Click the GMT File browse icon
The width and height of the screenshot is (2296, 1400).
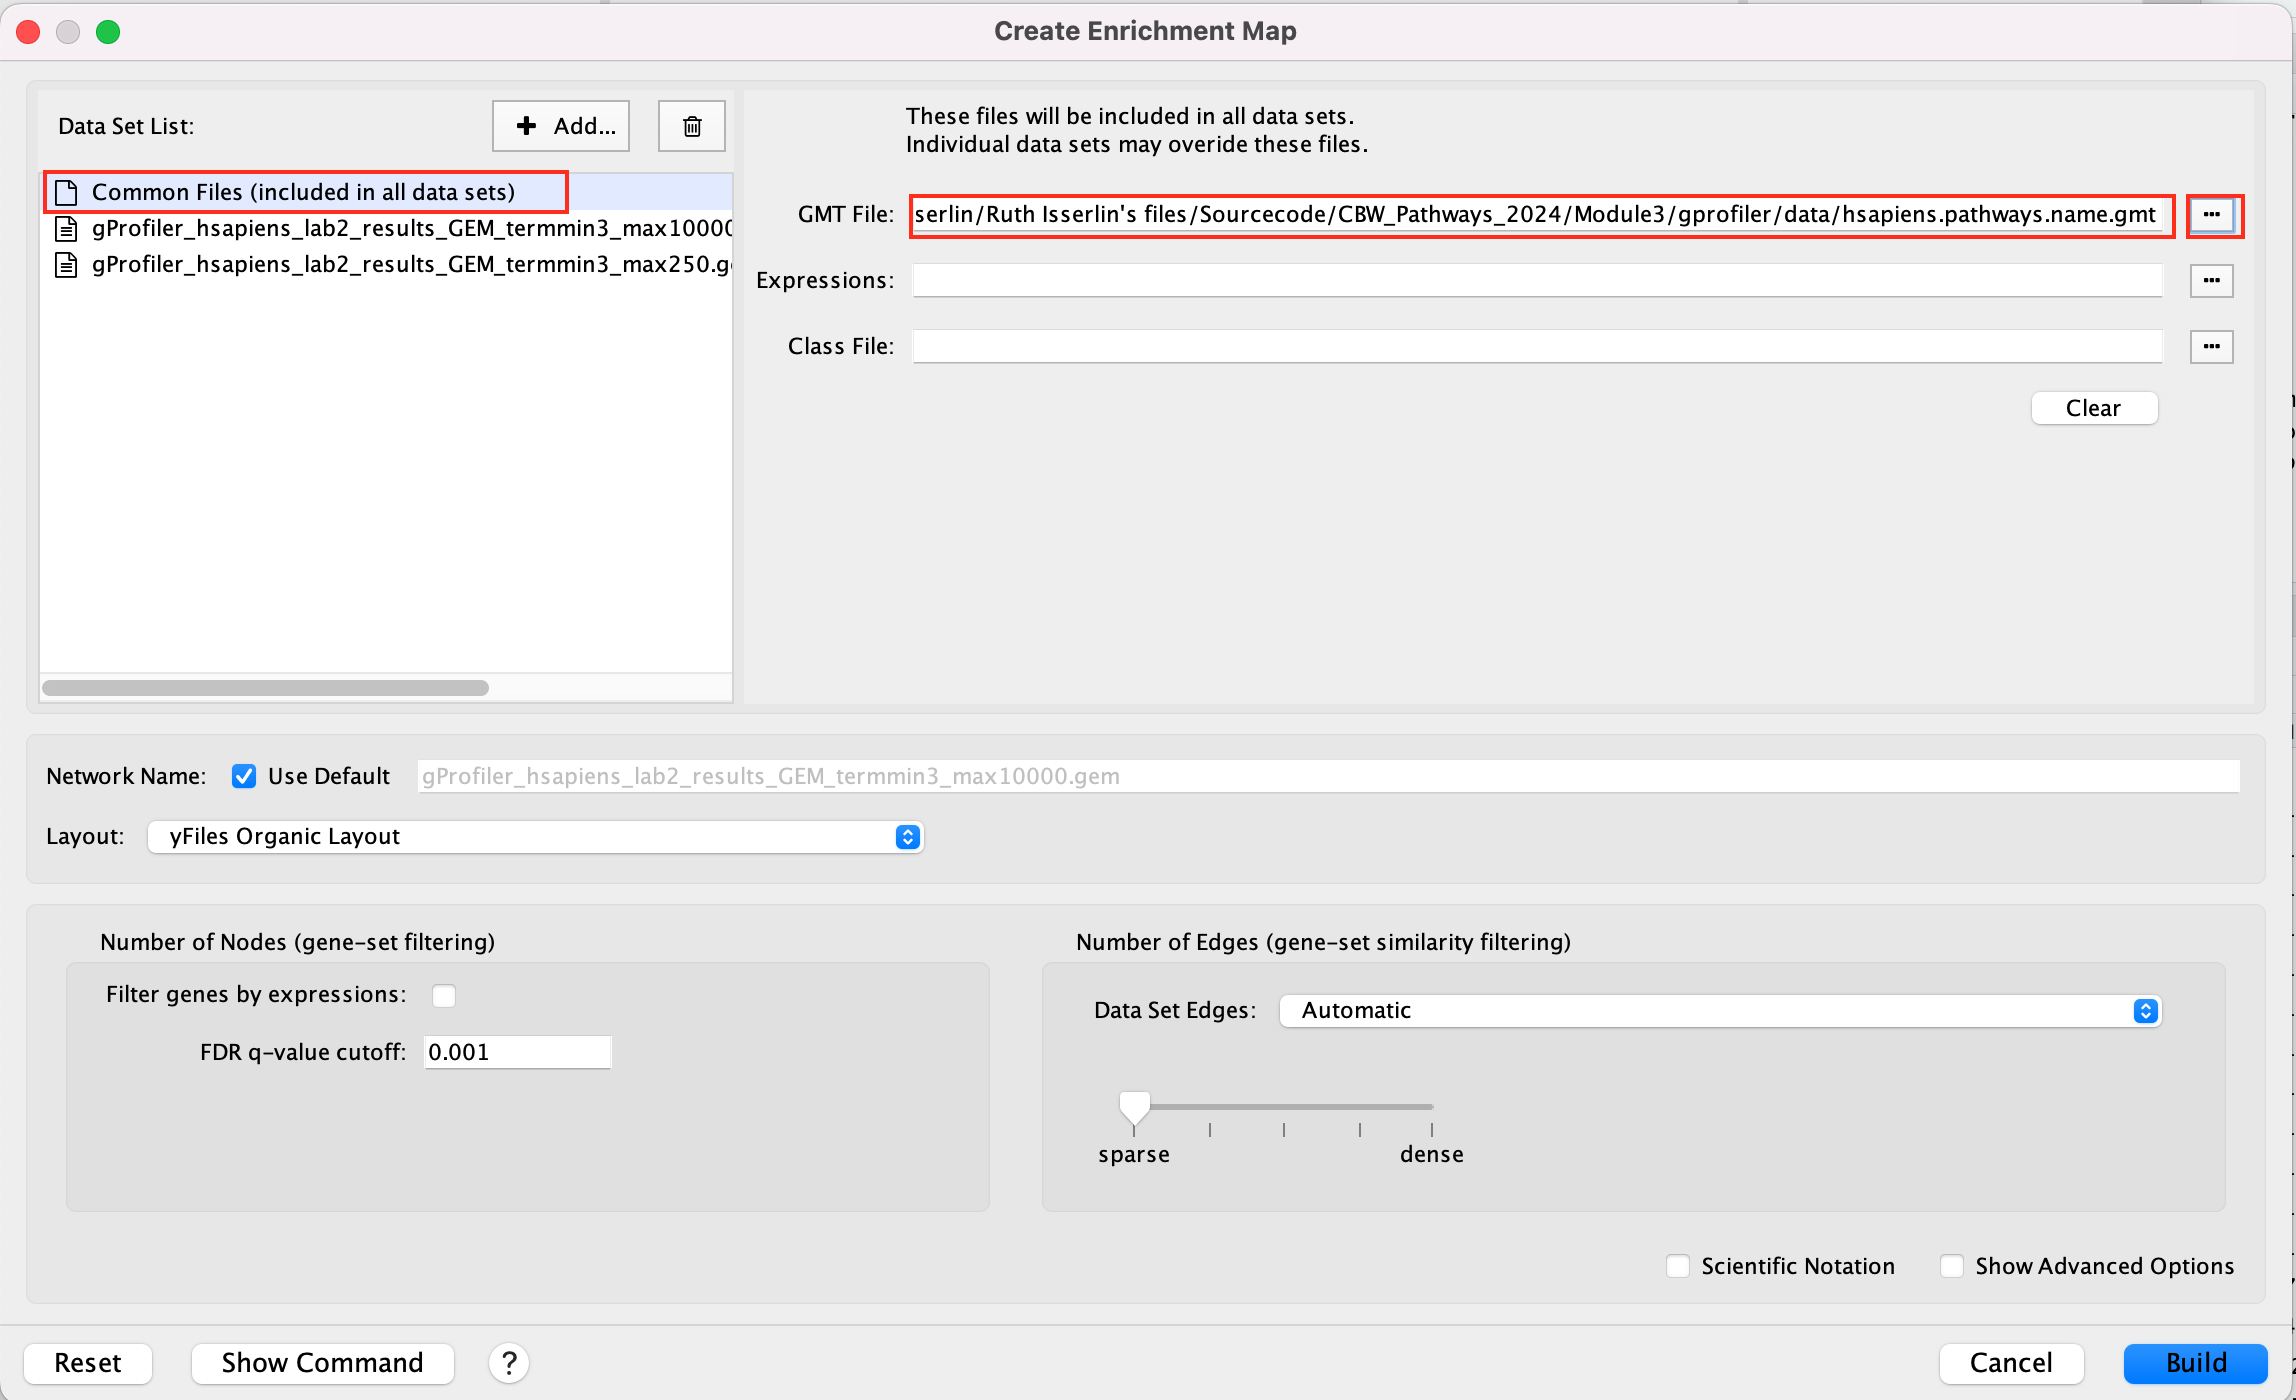click(2214, 215)
